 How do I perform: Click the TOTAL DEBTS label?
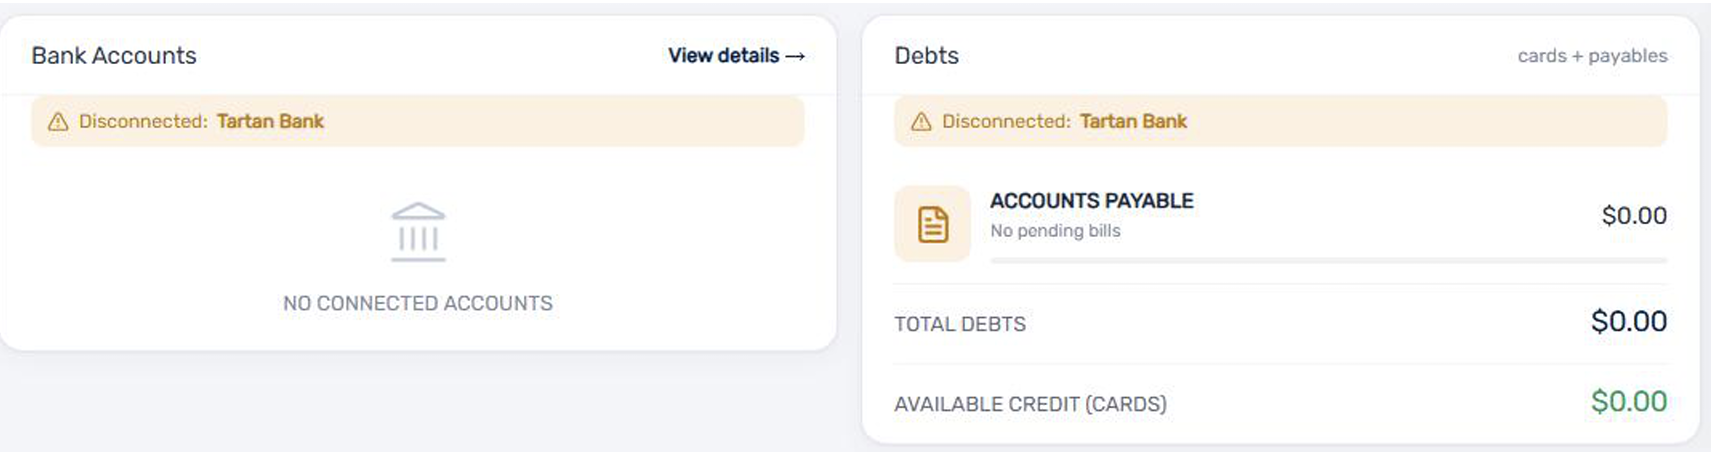click(x=960, y=324)
